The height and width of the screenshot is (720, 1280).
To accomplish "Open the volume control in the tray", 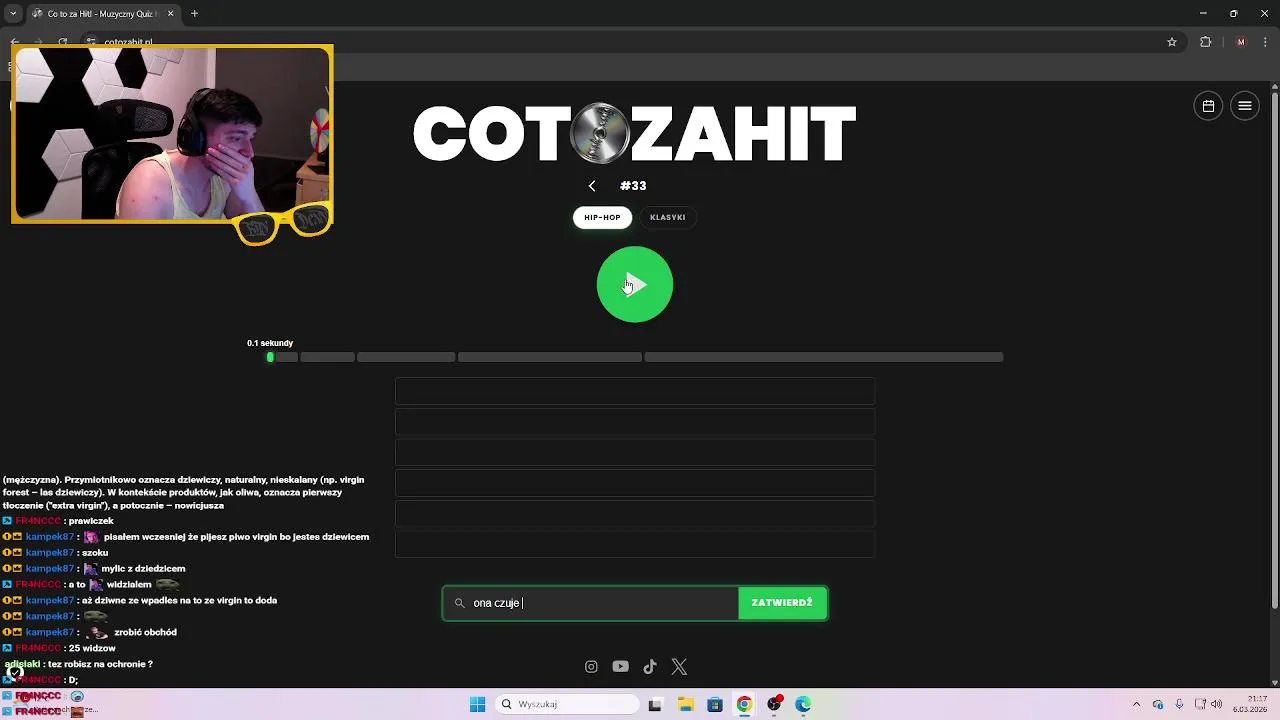I will click(1217, 704).
